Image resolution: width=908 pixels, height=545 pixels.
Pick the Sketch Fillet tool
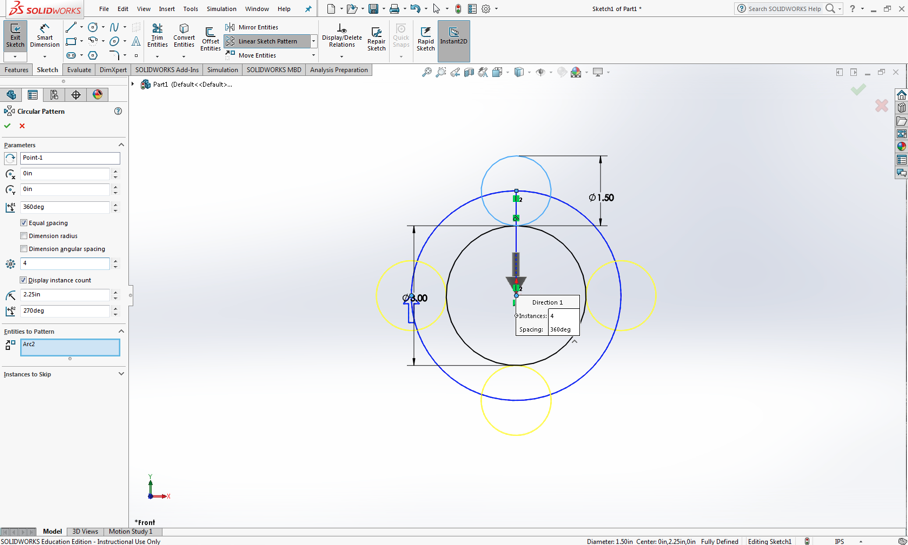(x=114, y=56)
